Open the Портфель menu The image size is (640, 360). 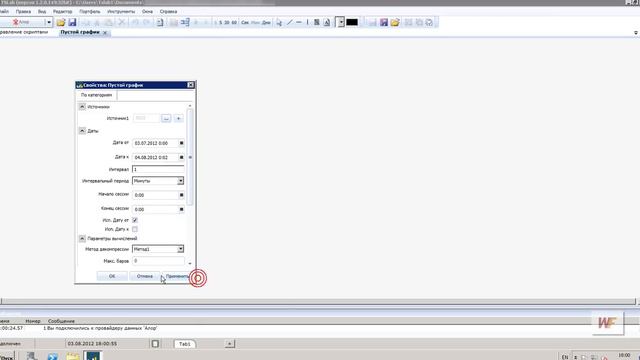(90, 11)
